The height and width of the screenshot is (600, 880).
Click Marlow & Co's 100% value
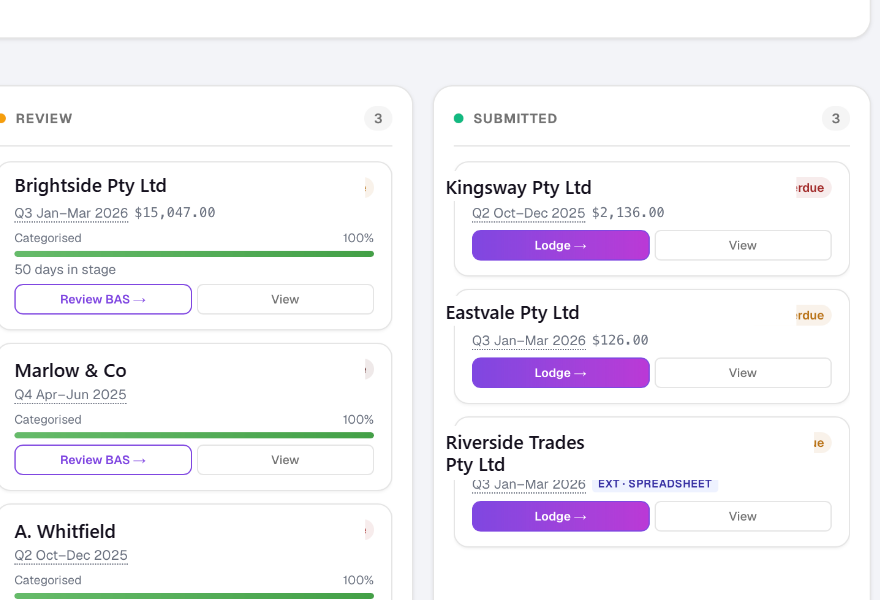(358, 419)
